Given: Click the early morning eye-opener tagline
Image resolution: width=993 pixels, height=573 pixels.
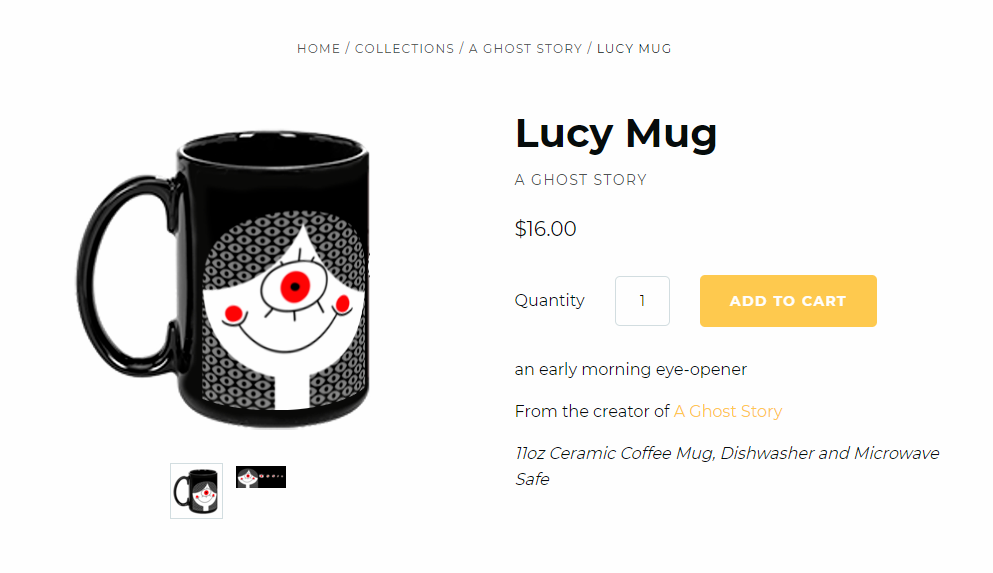Looking at the screenshot, I should tap(631, 369).
